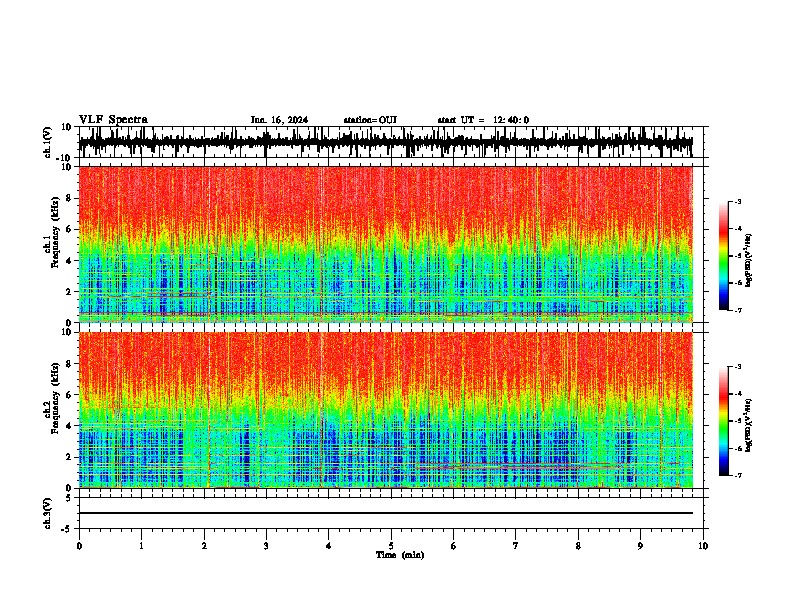Click the "8" kHz tick of ch.2 spectrogram
Image resolution: width=792 pixels, height=612 pixels.
[69, 364]
